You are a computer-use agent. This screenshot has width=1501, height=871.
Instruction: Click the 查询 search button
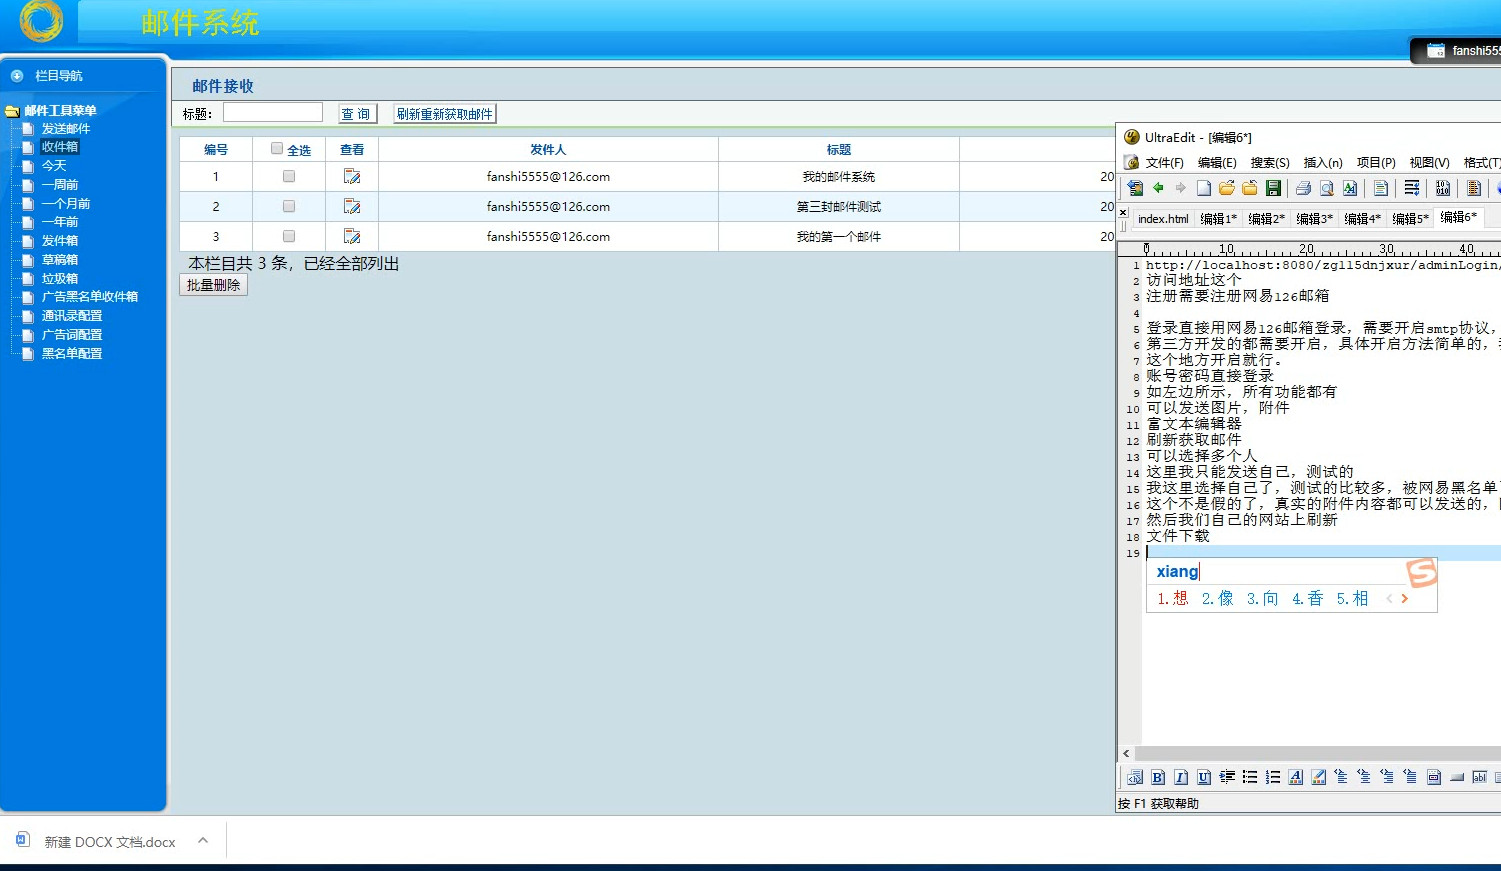point(356,114)
